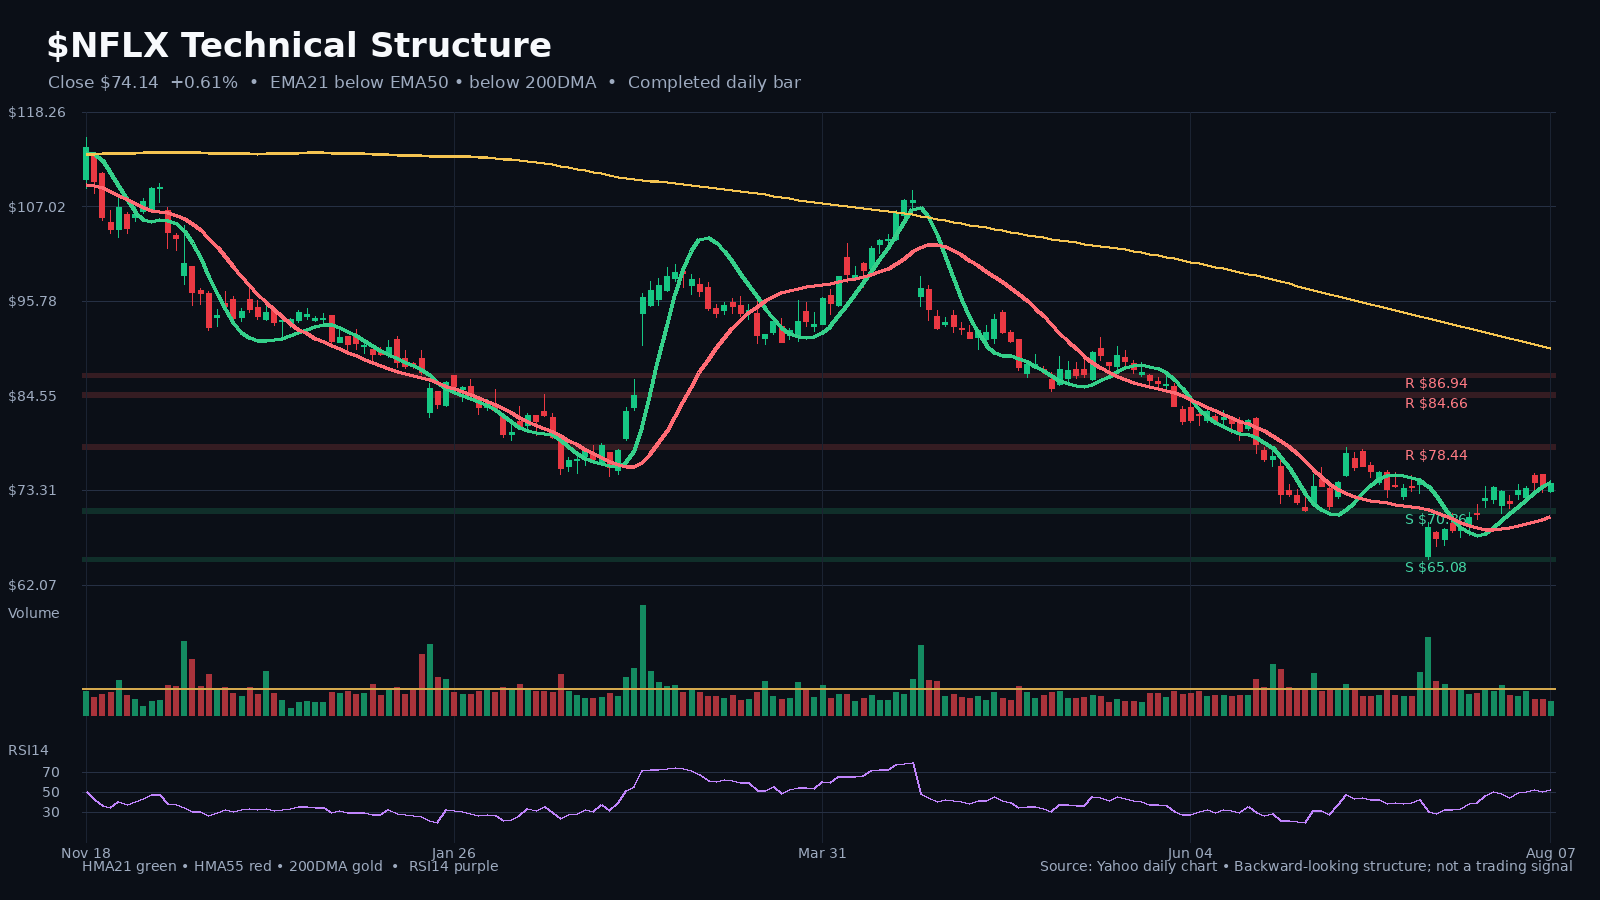
Task: Click the S $70 support label
Action: click(1436, 519)
